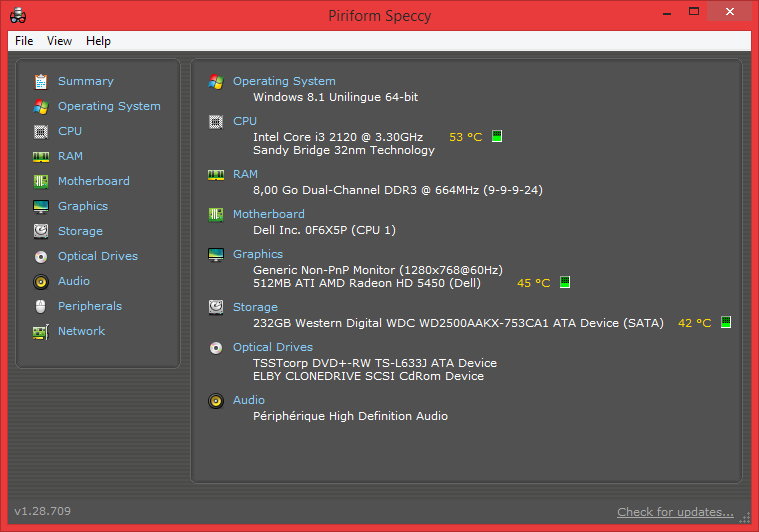The image size is (759, 532).
Task: Click the Graphics monitor icon in sidebar
Action: pos(41,207)
